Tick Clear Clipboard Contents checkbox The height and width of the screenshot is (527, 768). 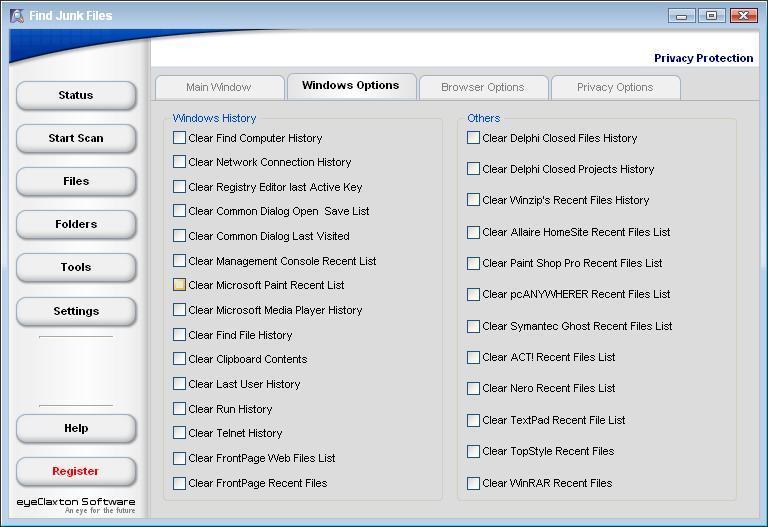pos(179,359)
